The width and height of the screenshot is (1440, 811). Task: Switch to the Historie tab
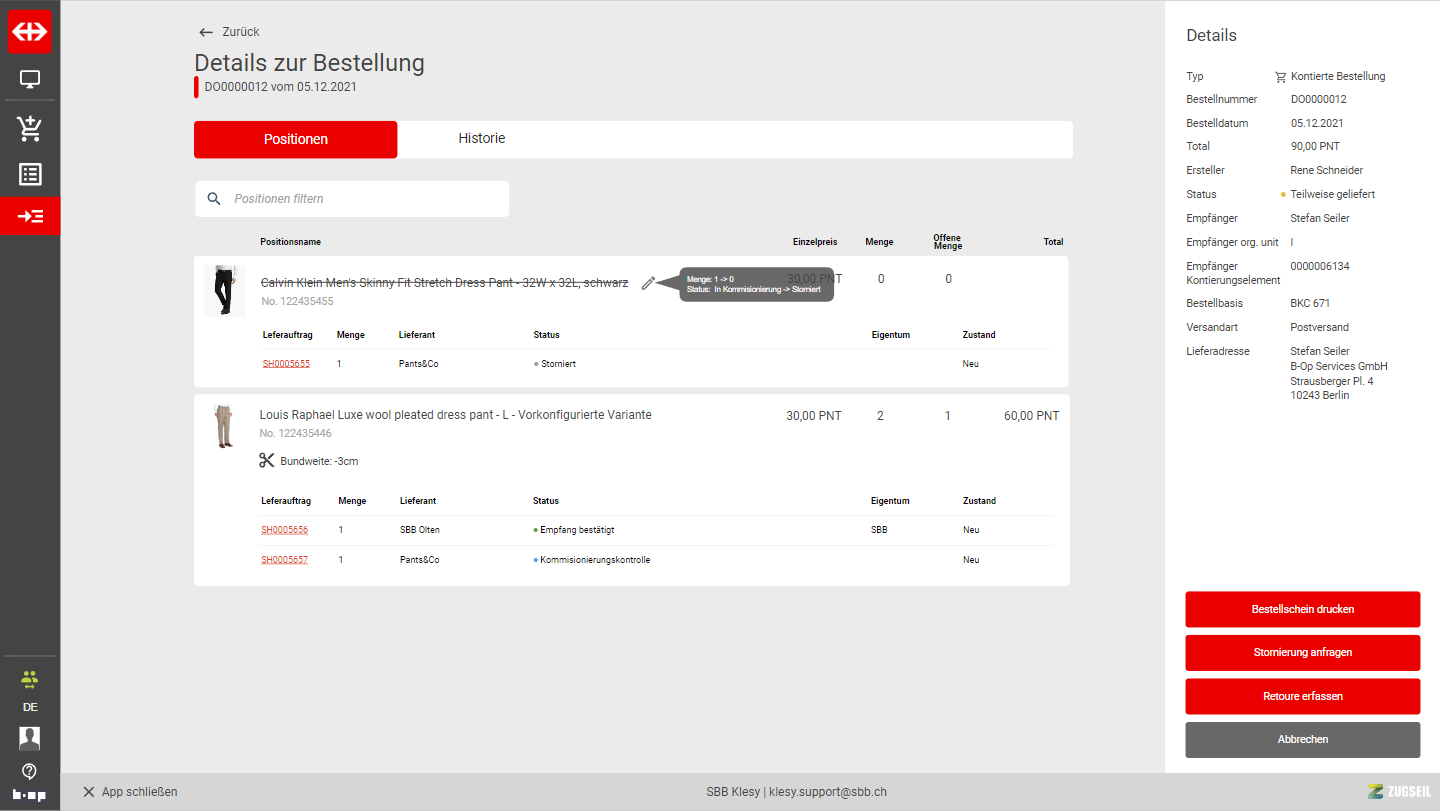coord(481,139)
